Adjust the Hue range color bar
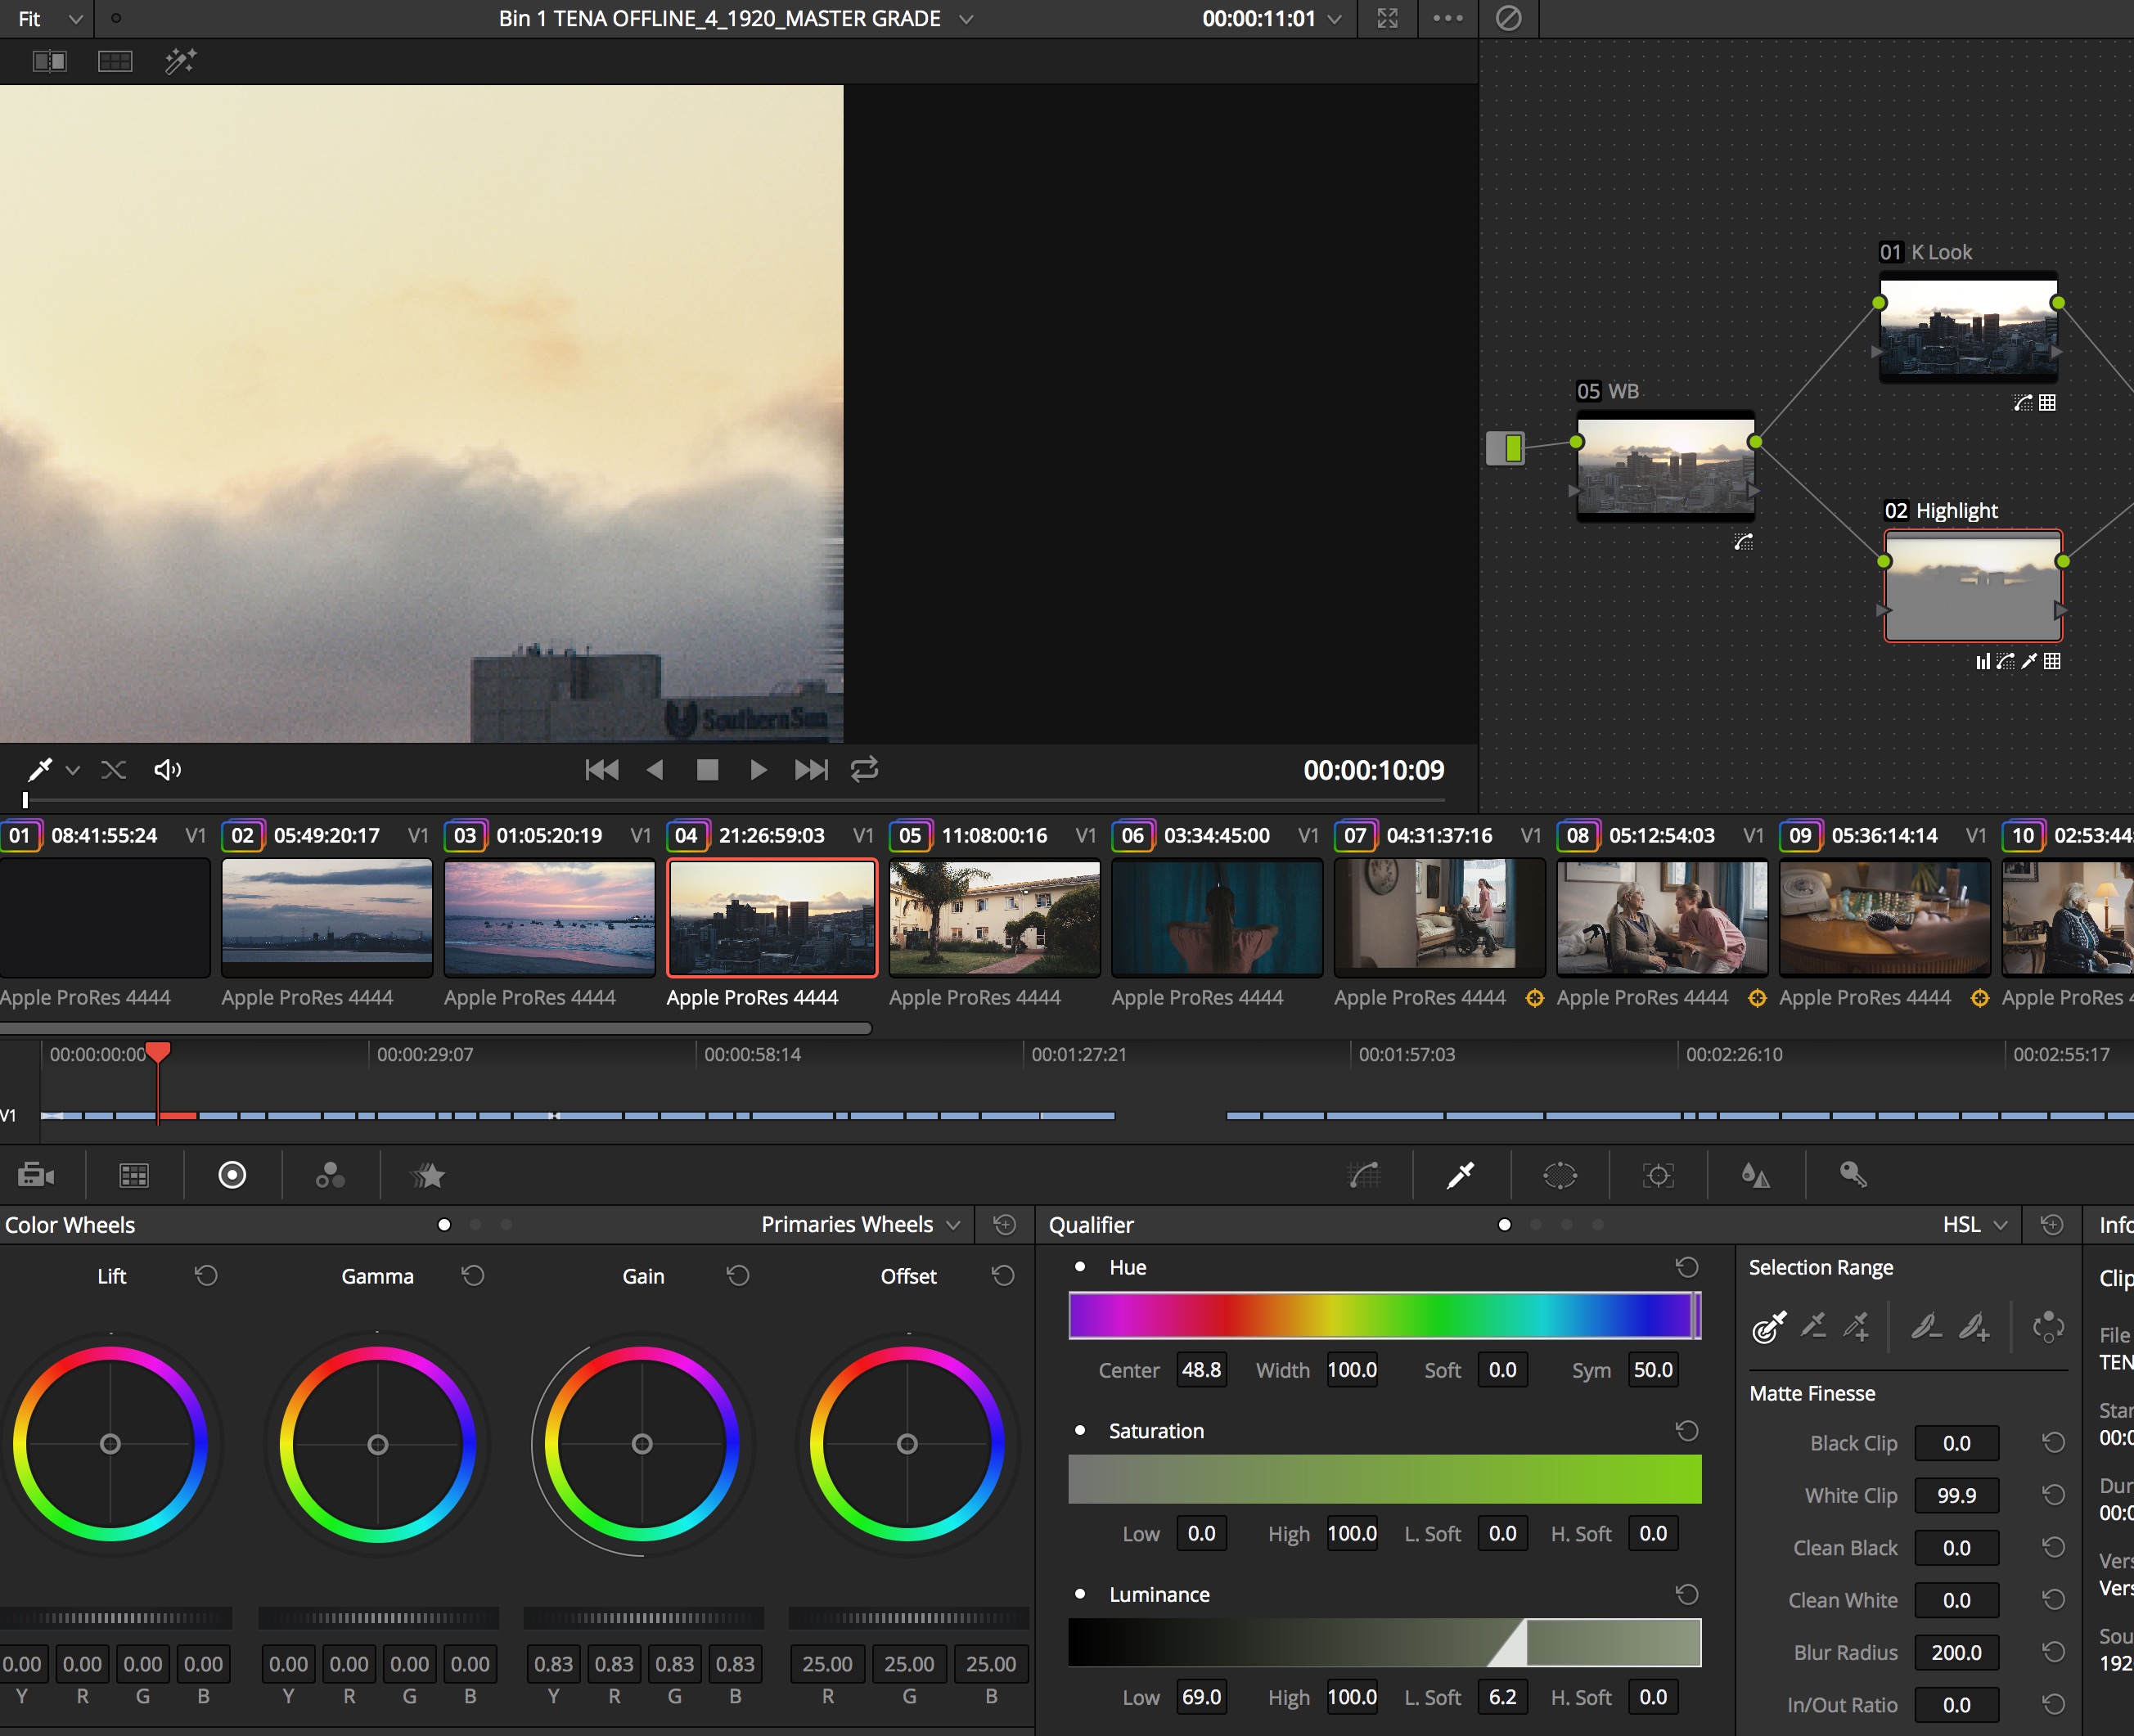The width and height of the screenshot is (2134, 1736). tap(1384, 1316)
